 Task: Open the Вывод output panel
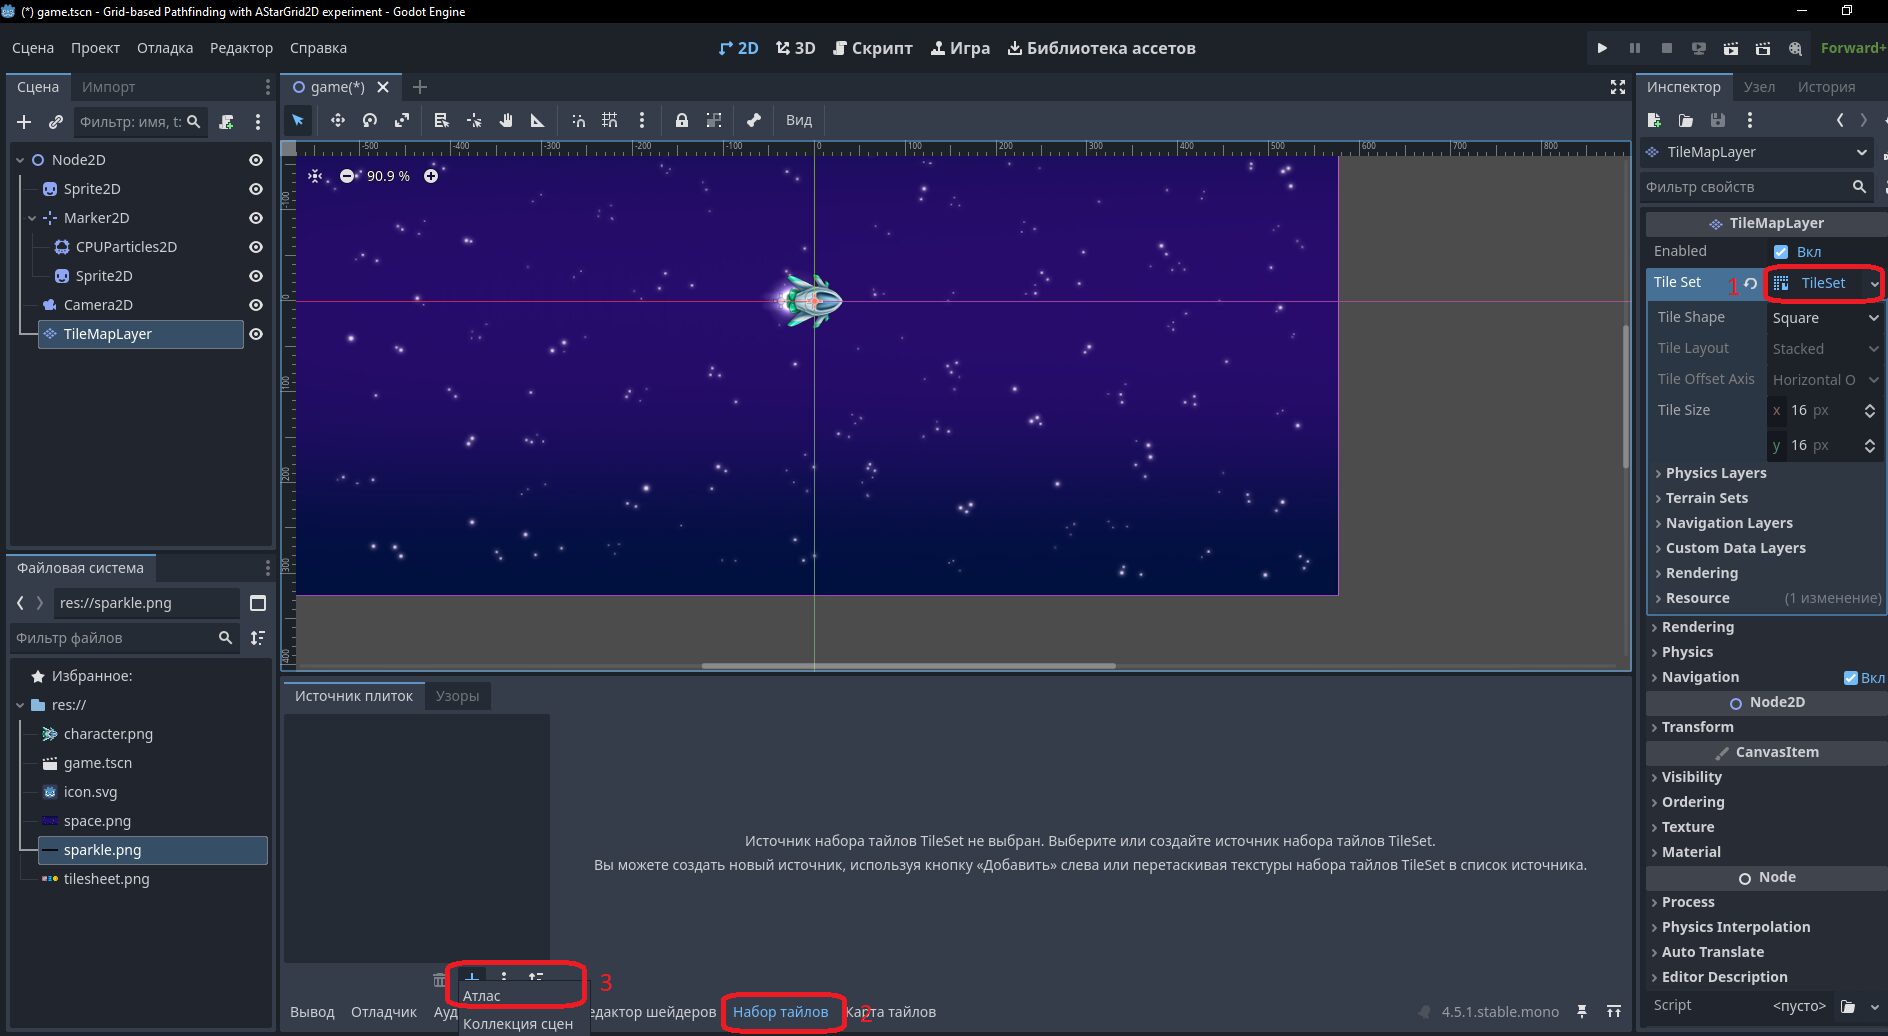click(x=312, y=1012)
